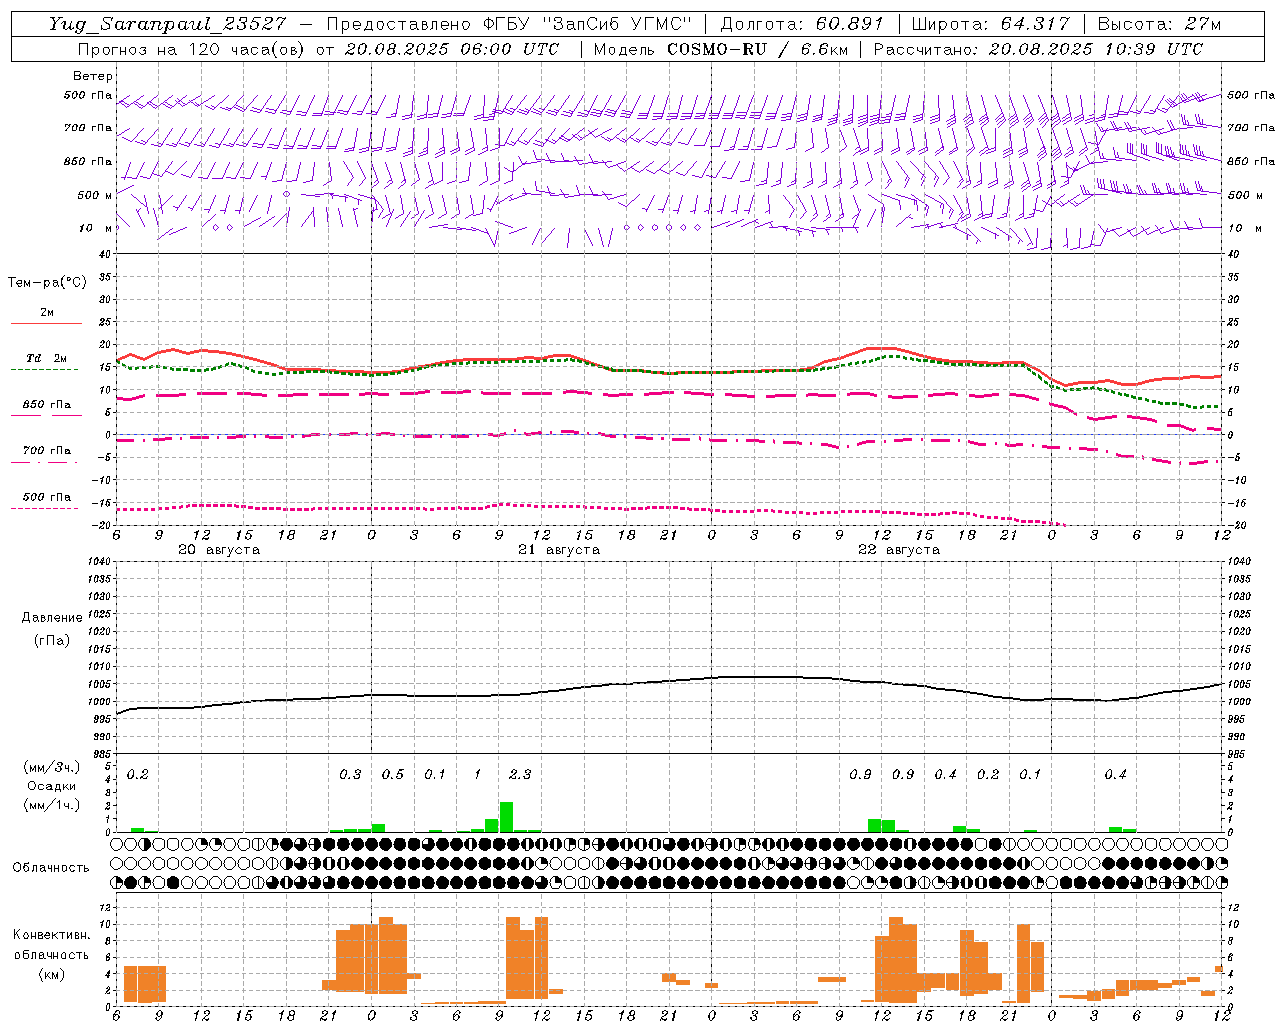Click the '0.5' precipitation total value

pos(392,775)
